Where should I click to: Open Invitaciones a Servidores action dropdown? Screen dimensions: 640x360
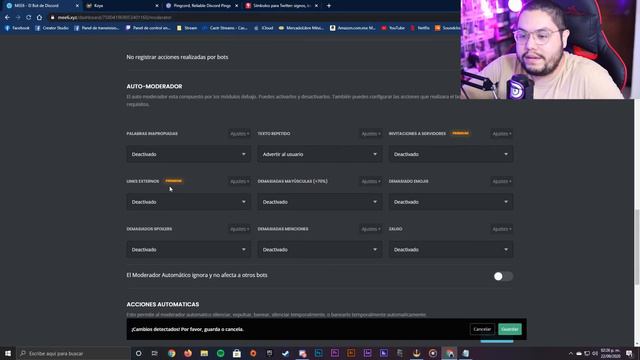click(x=451, y=154)
